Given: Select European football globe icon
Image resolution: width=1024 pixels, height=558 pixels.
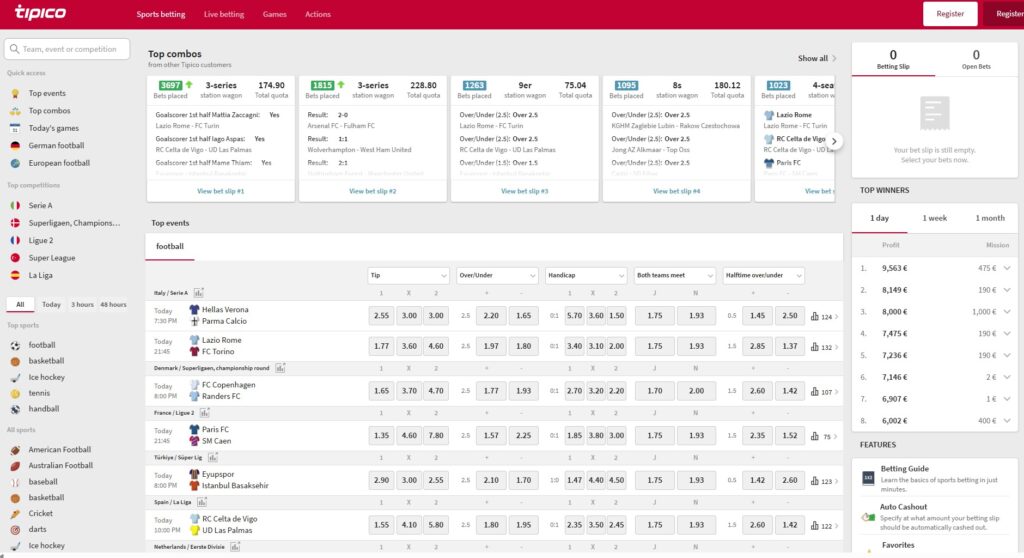Looking at the screenshot, I should click(15, 163).
